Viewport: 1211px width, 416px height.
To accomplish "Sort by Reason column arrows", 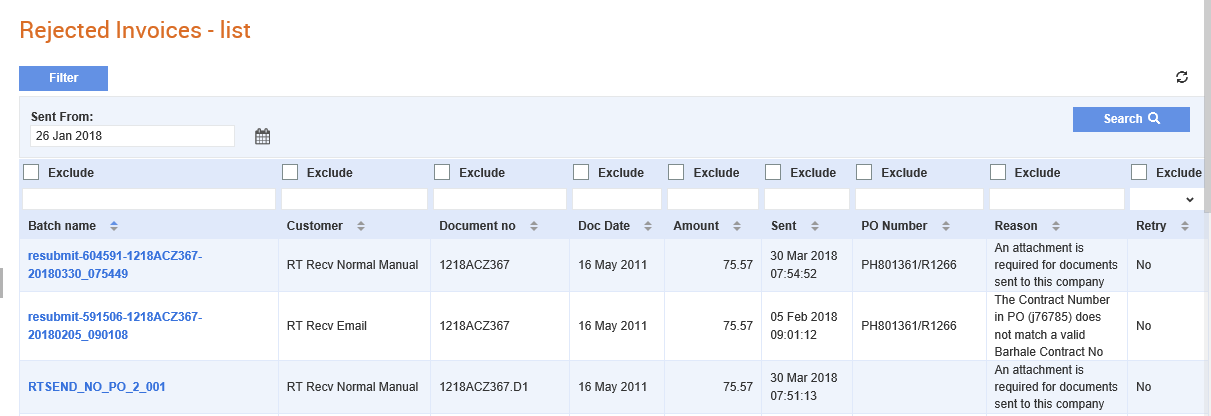I will pos(1056,226).
